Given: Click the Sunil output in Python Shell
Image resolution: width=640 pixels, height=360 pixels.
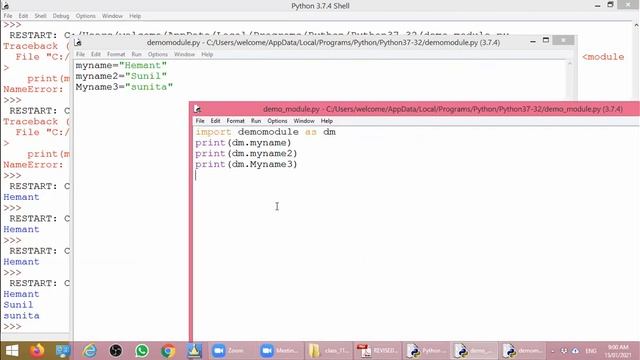Looking at the screenshot, I should point(18,305).
